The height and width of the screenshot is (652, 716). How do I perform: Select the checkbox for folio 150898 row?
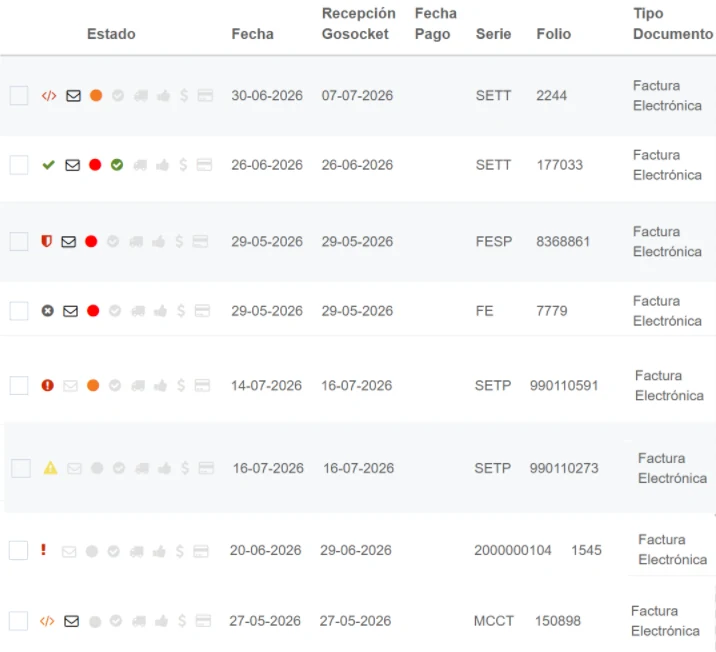pos(18,621)
